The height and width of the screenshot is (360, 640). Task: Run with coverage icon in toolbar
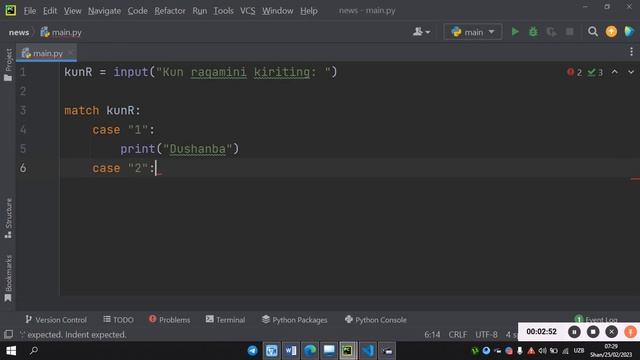pyautogui.click(x=551, y=32)
